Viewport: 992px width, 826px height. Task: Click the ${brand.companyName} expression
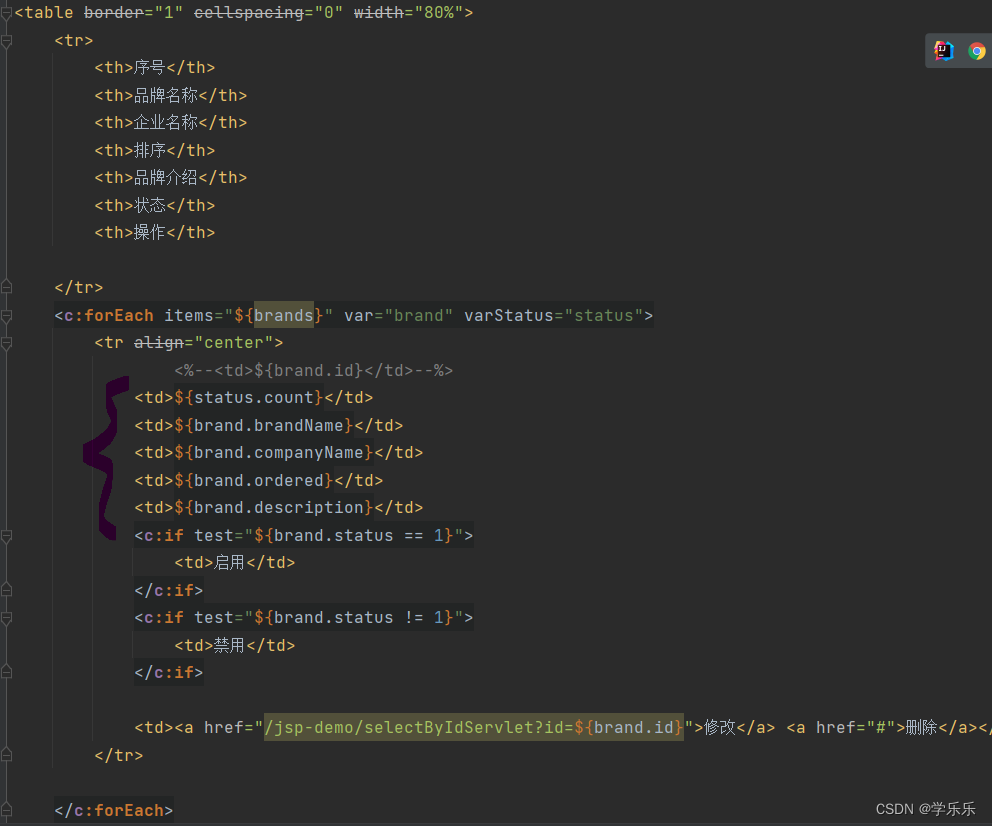(x=274, y=452)
